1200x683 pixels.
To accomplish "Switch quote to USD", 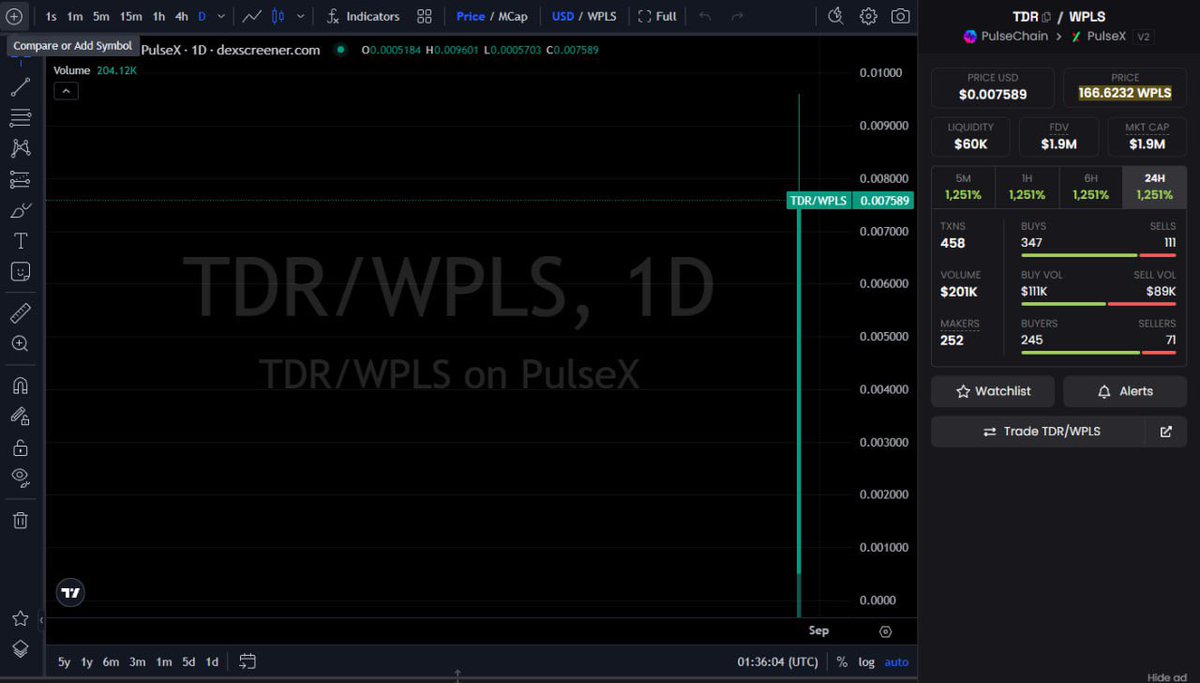I will tap(563, 16).
